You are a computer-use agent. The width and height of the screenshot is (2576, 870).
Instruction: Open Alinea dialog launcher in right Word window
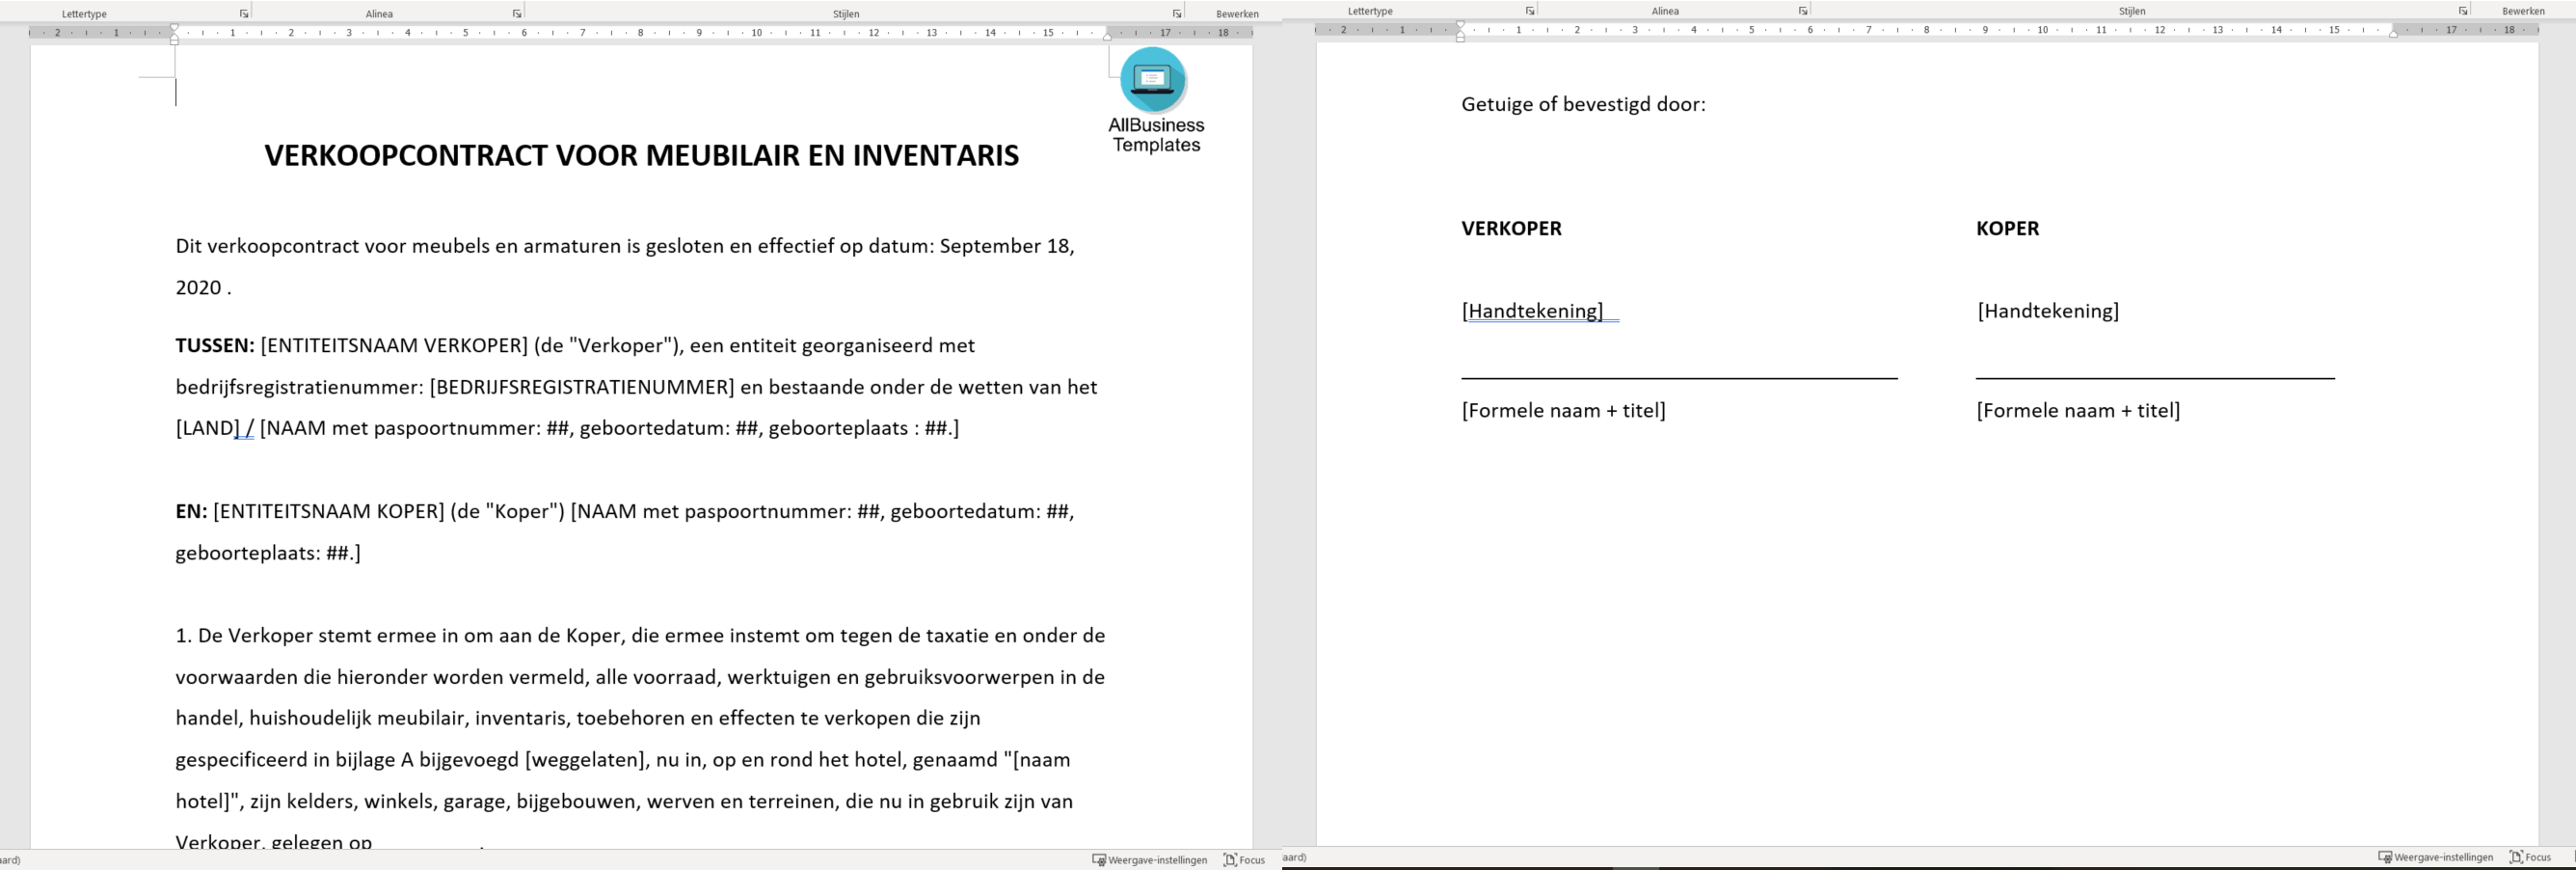tap(1803, 11)
